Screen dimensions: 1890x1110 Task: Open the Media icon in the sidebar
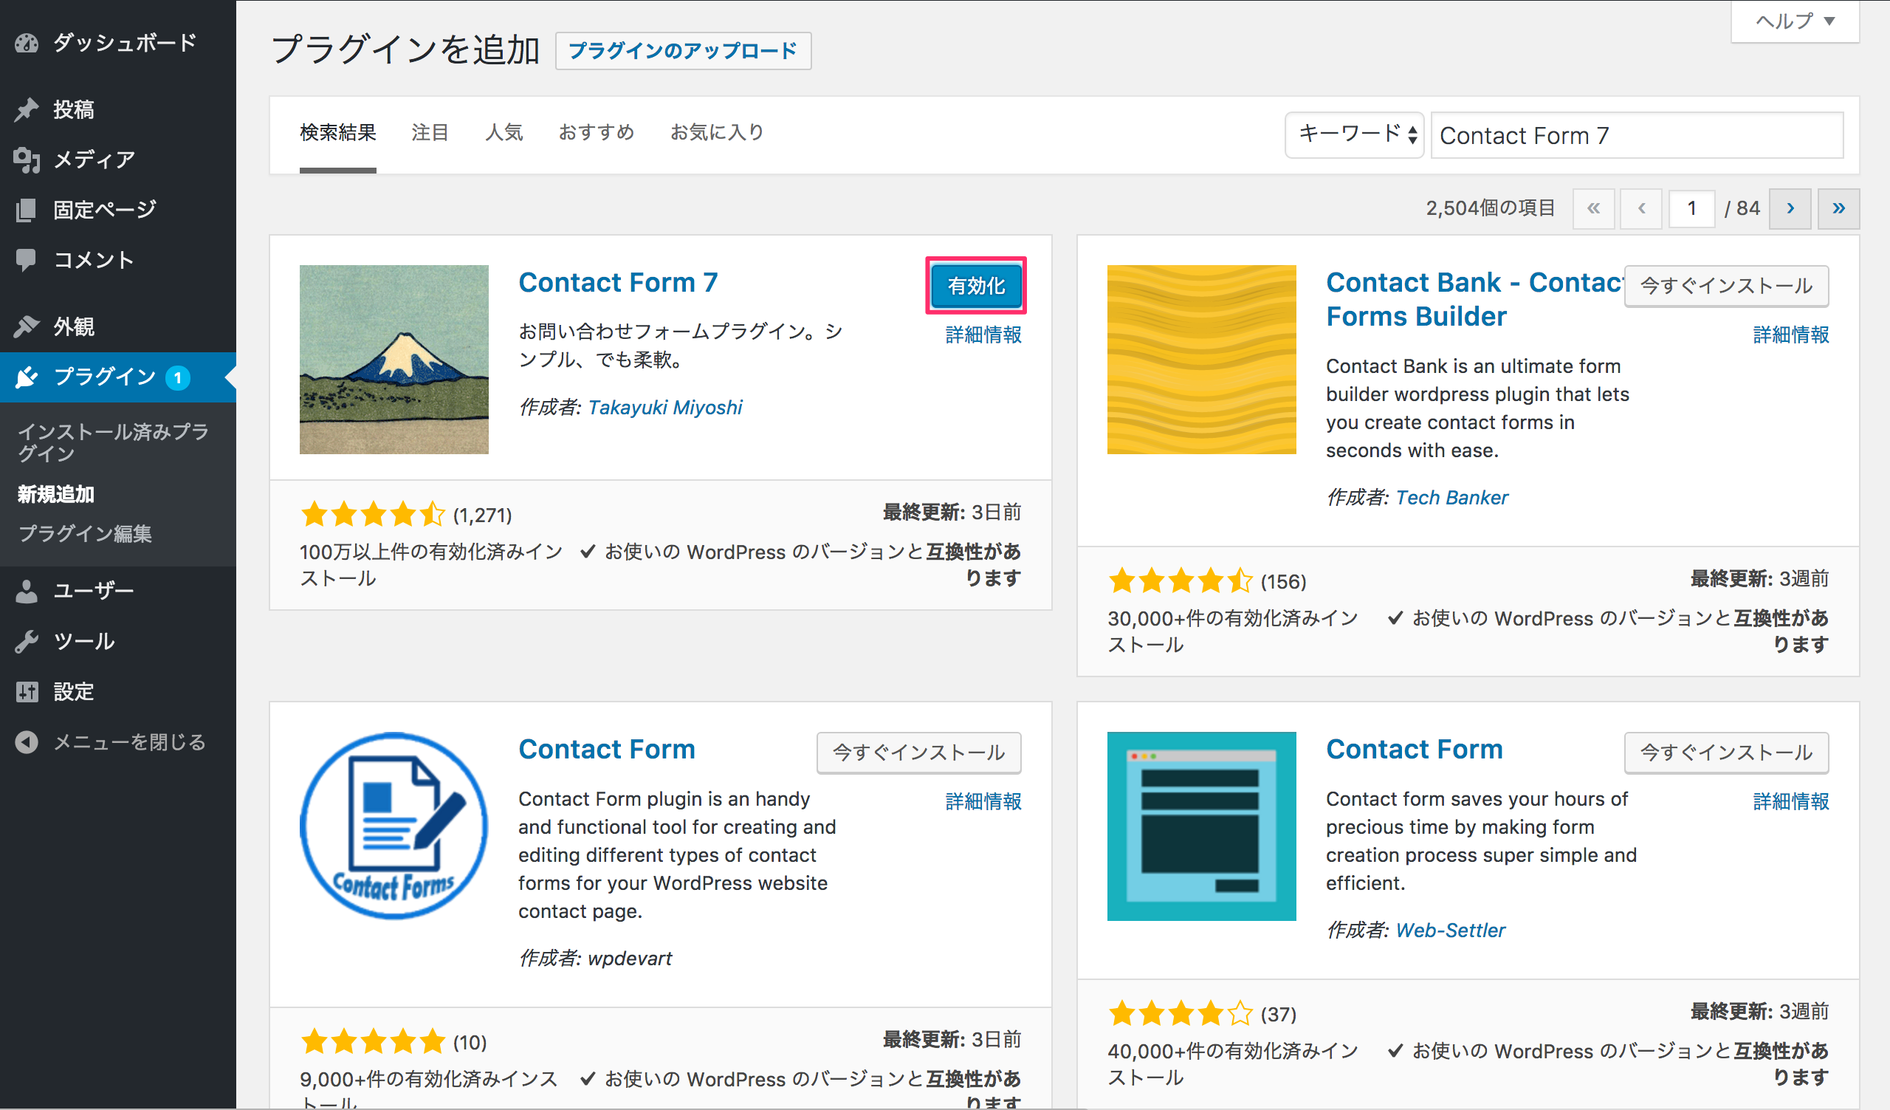tap(27, 159)
